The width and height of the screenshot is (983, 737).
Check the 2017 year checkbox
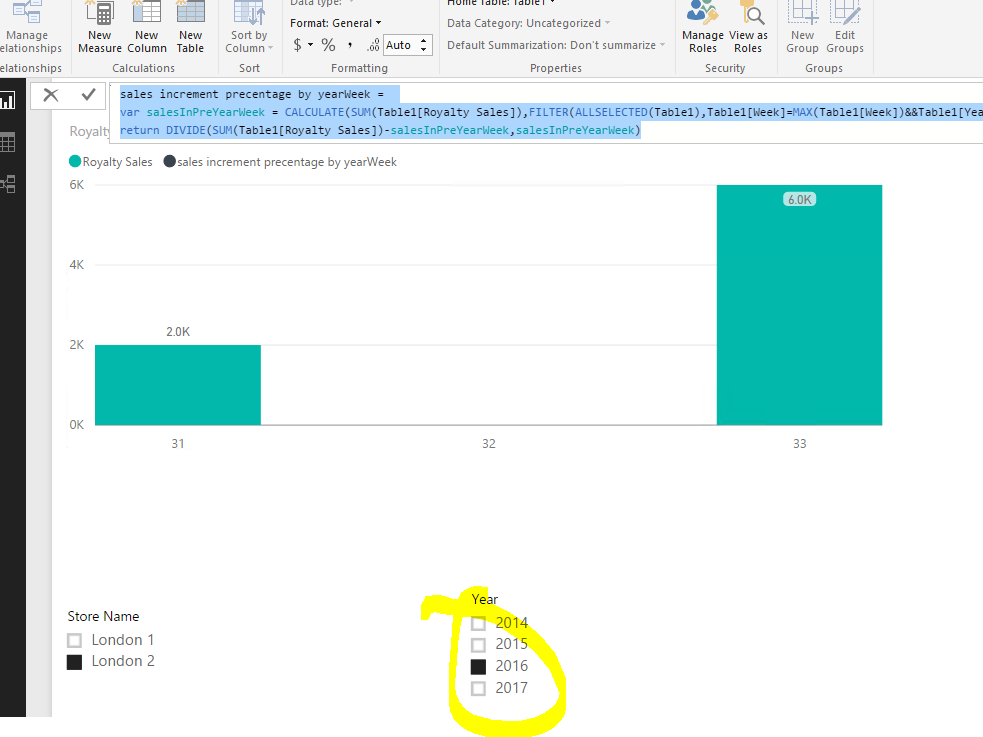478,689
